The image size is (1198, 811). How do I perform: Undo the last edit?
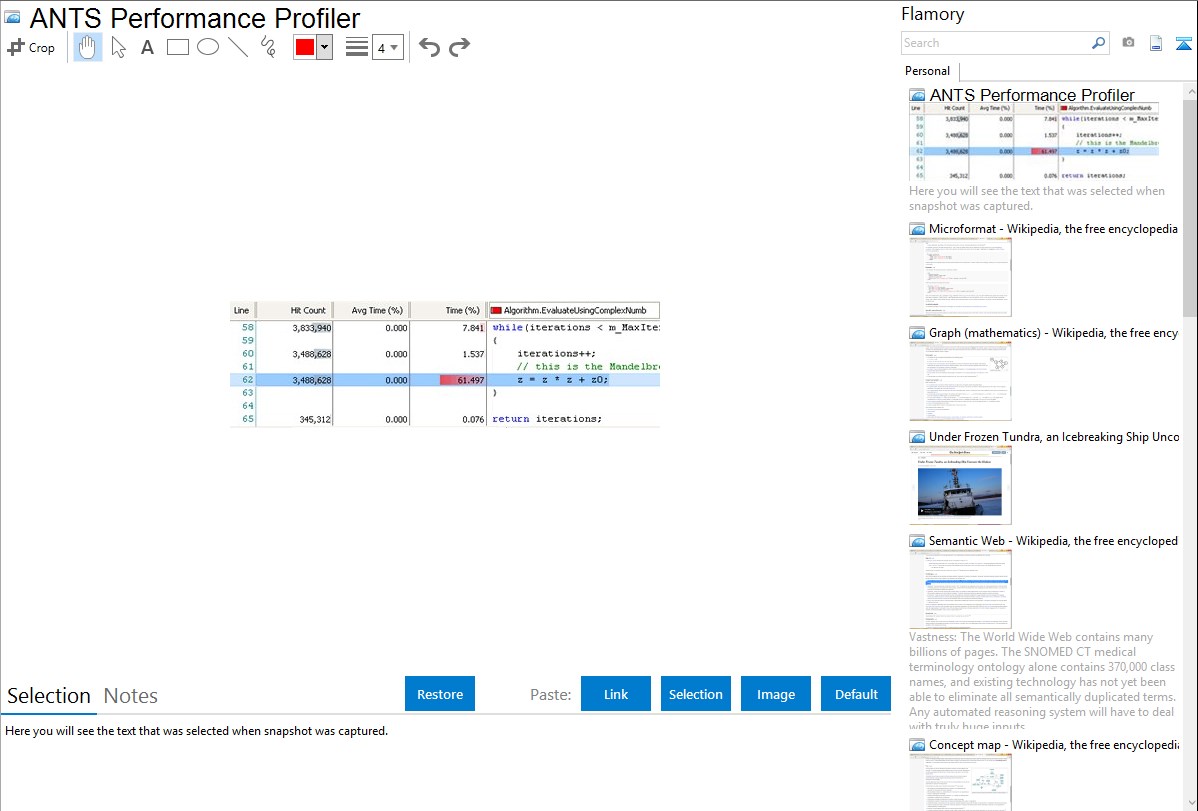[x=429, y=47]
